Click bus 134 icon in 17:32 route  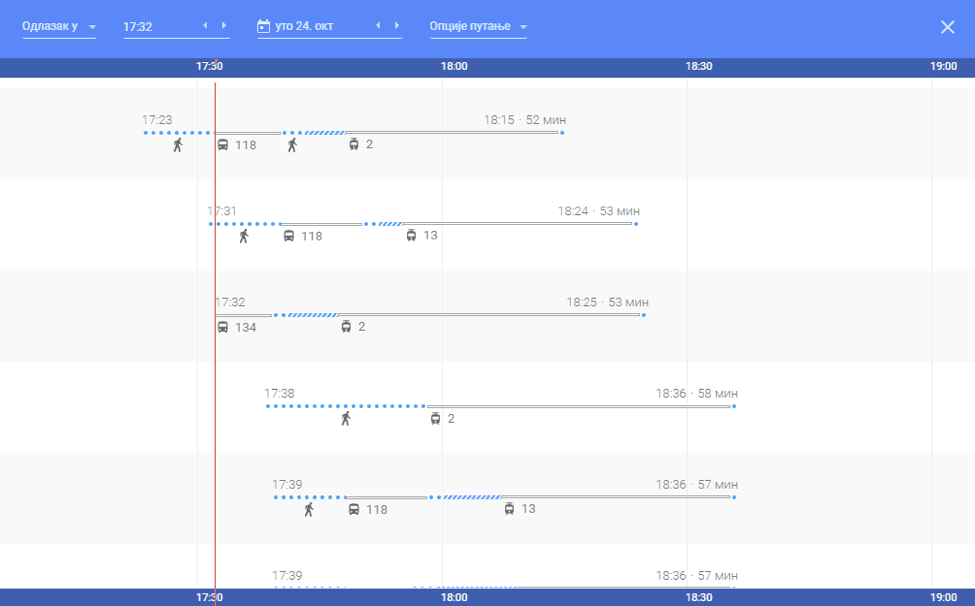223,327
